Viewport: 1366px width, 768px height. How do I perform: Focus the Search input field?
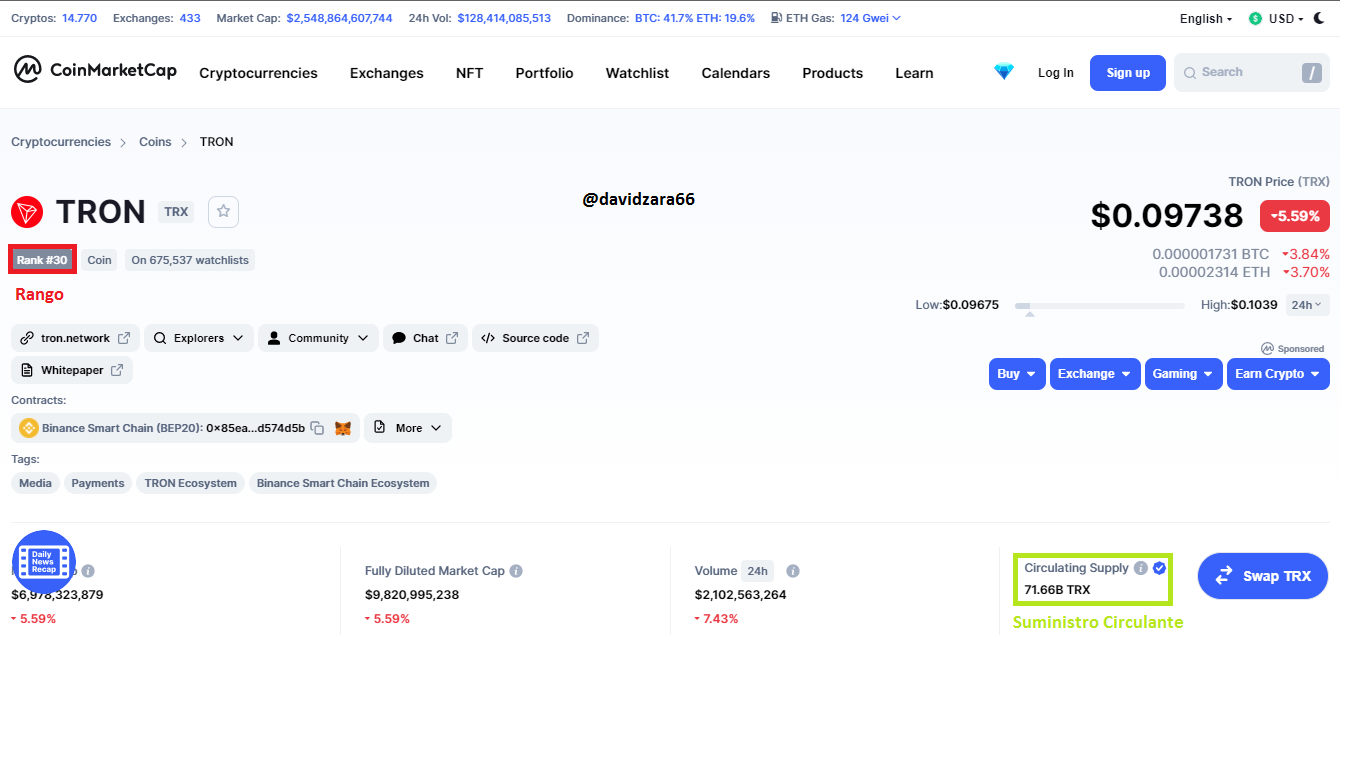[1251, 72]
